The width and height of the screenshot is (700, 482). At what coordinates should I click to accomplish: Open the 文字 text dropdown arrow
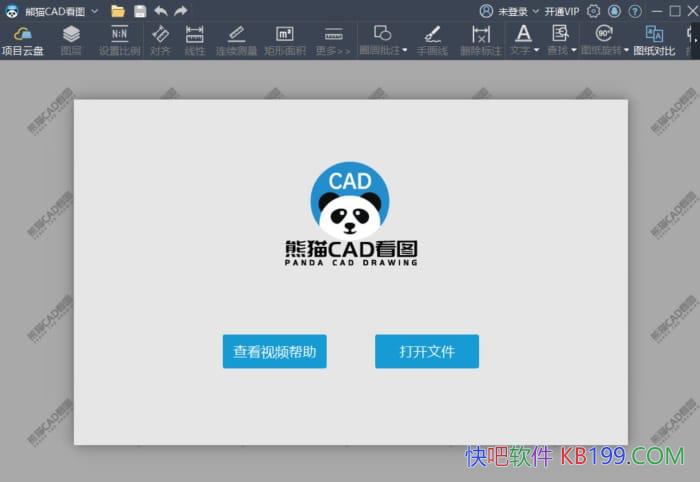tap(537, 50)
